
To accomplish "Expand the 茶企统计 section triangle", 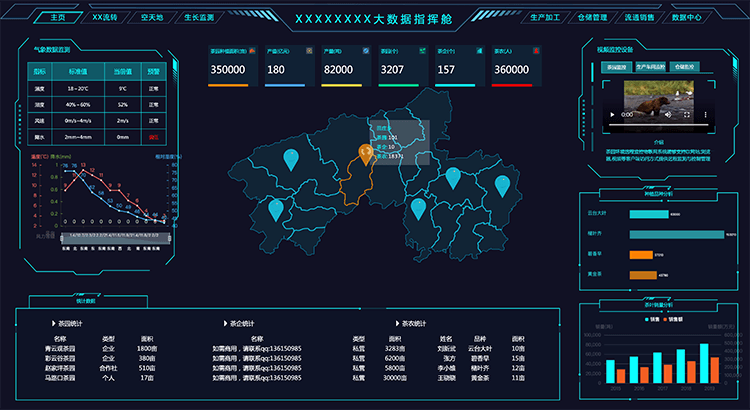I will click(225, 324).
